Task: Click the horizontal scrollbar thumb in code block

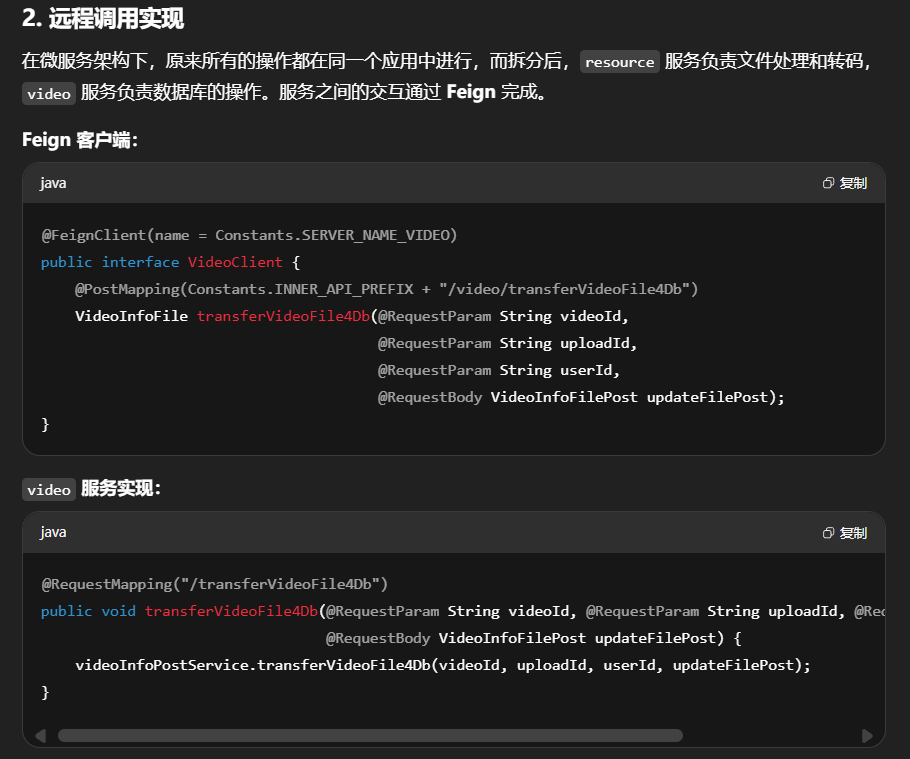Action: tap(370, 735)
